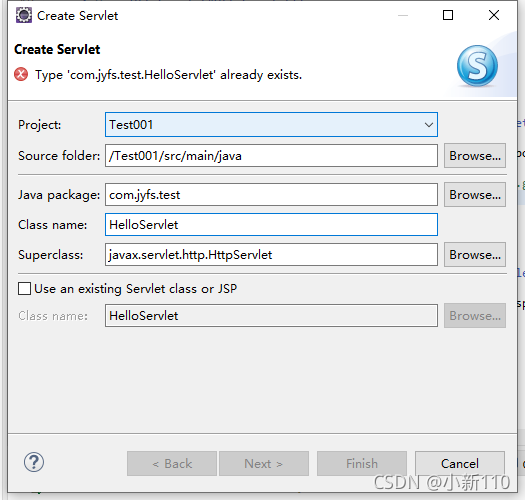525x500 pixels.
Task: Click the blue Servlet S wizard icon
Action: click(477, 66)
